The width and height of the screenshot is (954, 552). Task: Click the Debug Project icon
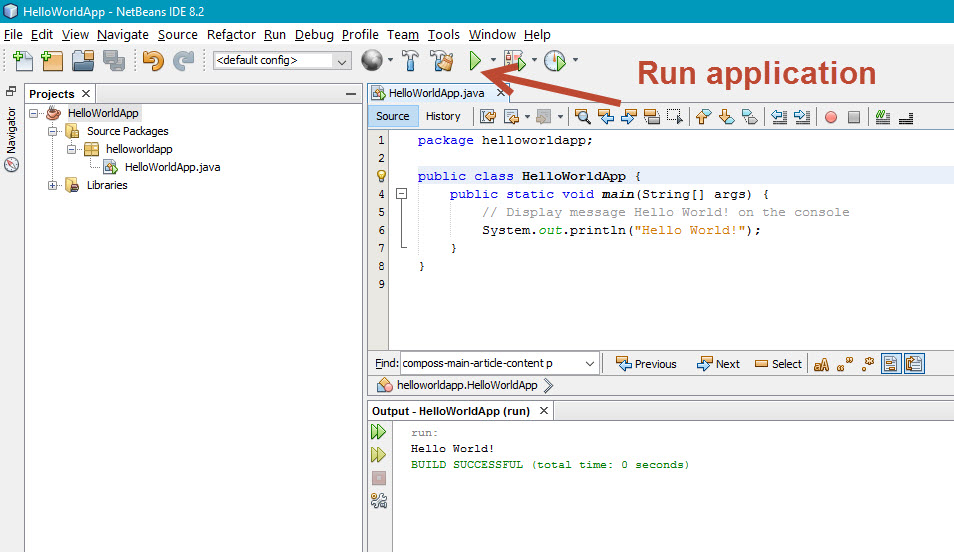coord(515,61)
